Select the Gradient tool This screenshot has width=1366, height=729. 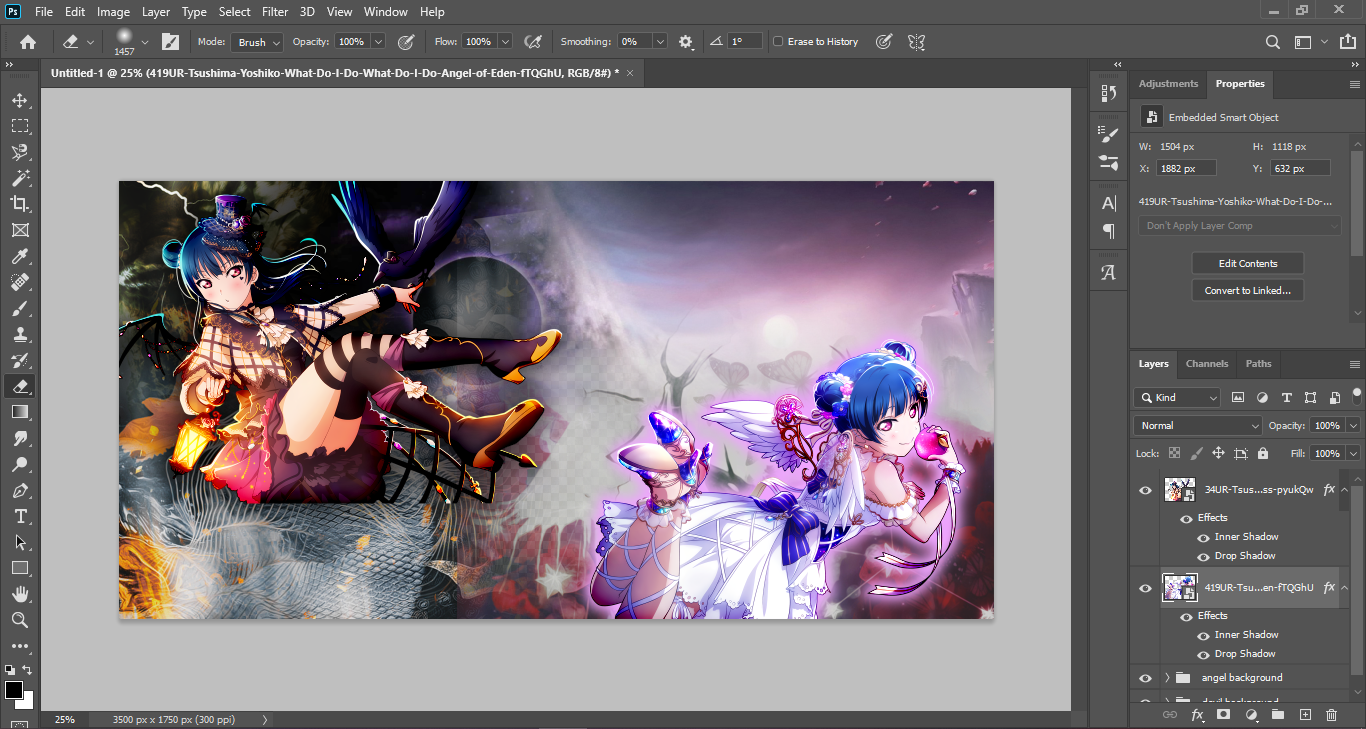click(x=20, y=412)
